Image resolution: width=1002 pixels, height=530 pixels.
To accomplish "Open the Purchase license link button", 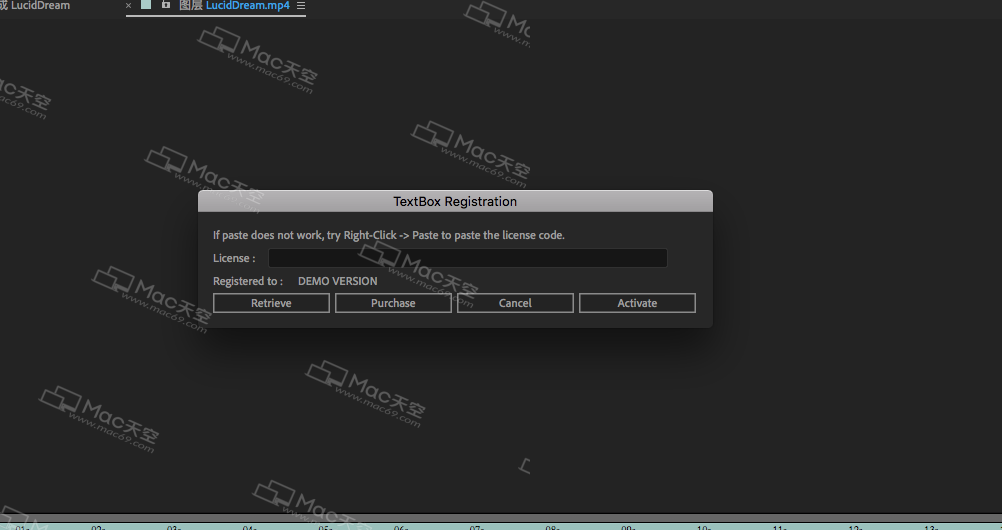I will pos(393,303).
